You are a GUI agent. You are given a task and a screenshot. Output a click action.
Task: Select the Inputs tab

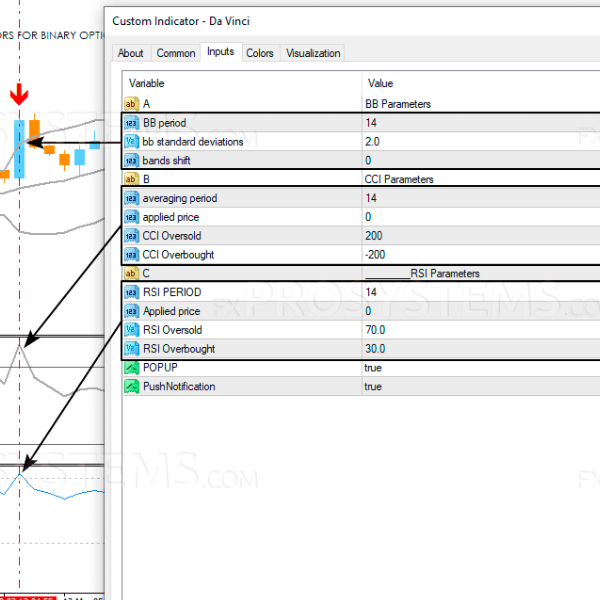tap(221, 52)
